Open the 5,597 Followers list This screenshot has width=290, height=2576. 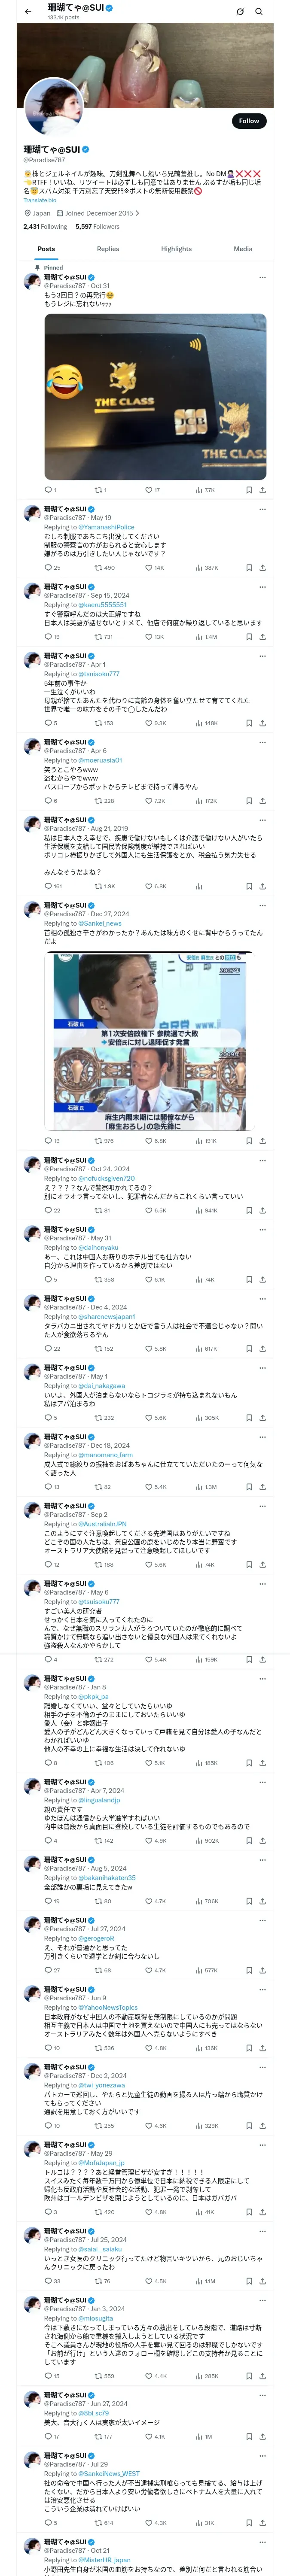[x=97, y=226]
